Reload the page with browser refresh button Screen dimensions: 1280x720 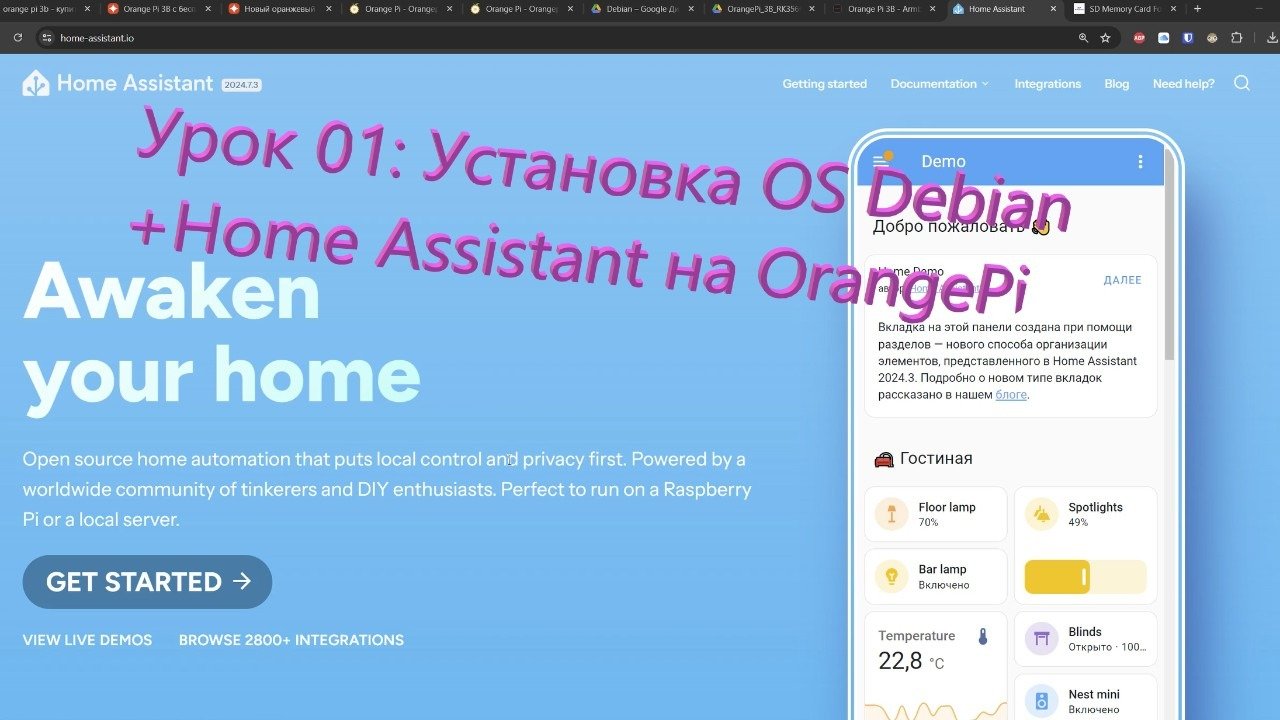pos(18,38)
